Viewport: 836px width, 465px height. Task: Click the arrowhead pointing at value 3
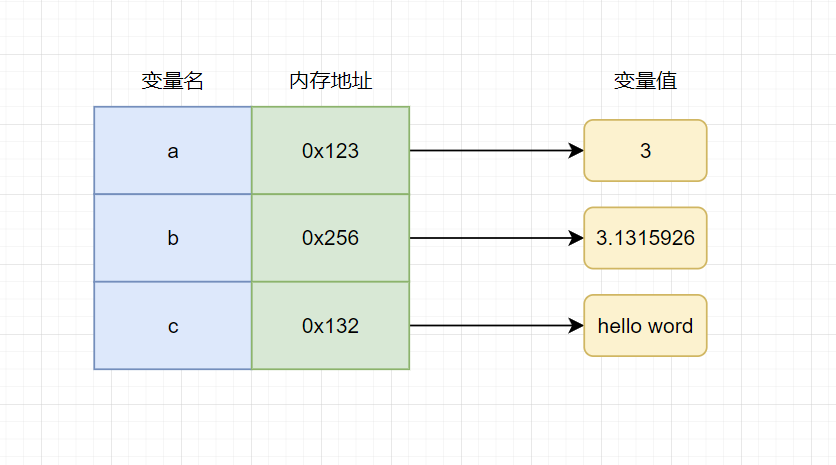576,151
